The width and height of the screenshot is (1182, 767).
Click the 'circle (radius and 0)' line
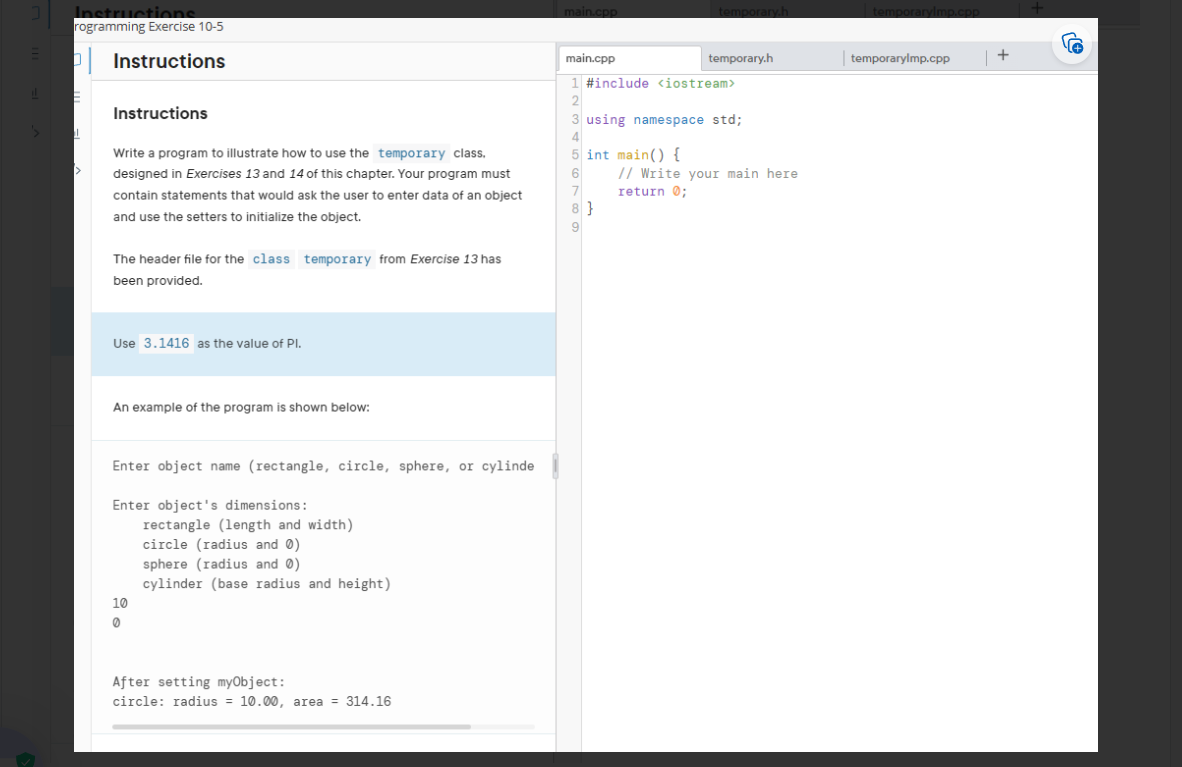tap(221, 545)
